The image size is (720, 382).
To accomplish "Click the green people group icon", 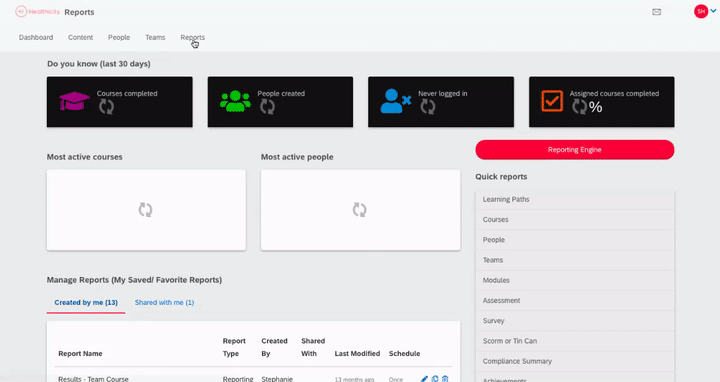I will coord(235,101).
